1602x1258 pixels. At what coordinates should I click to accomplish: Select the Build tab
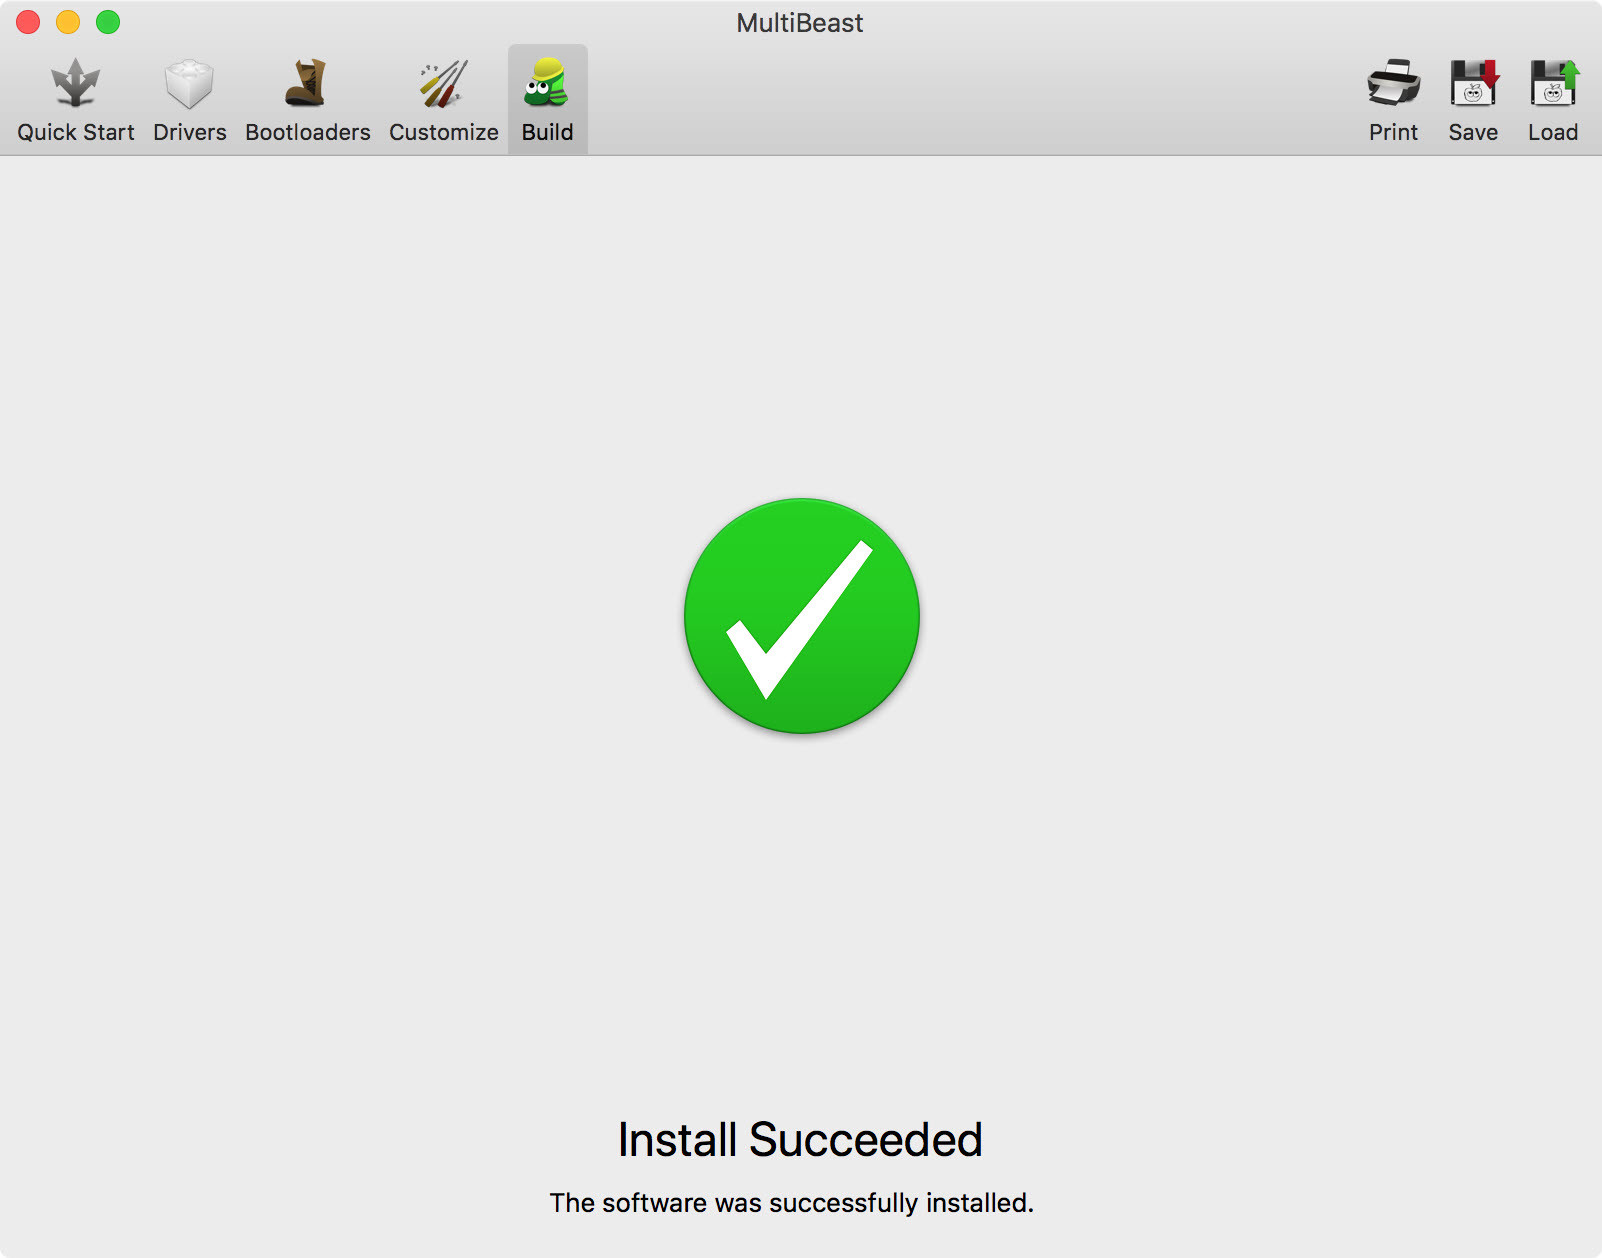pyautogui.click(x=547, y=100)
